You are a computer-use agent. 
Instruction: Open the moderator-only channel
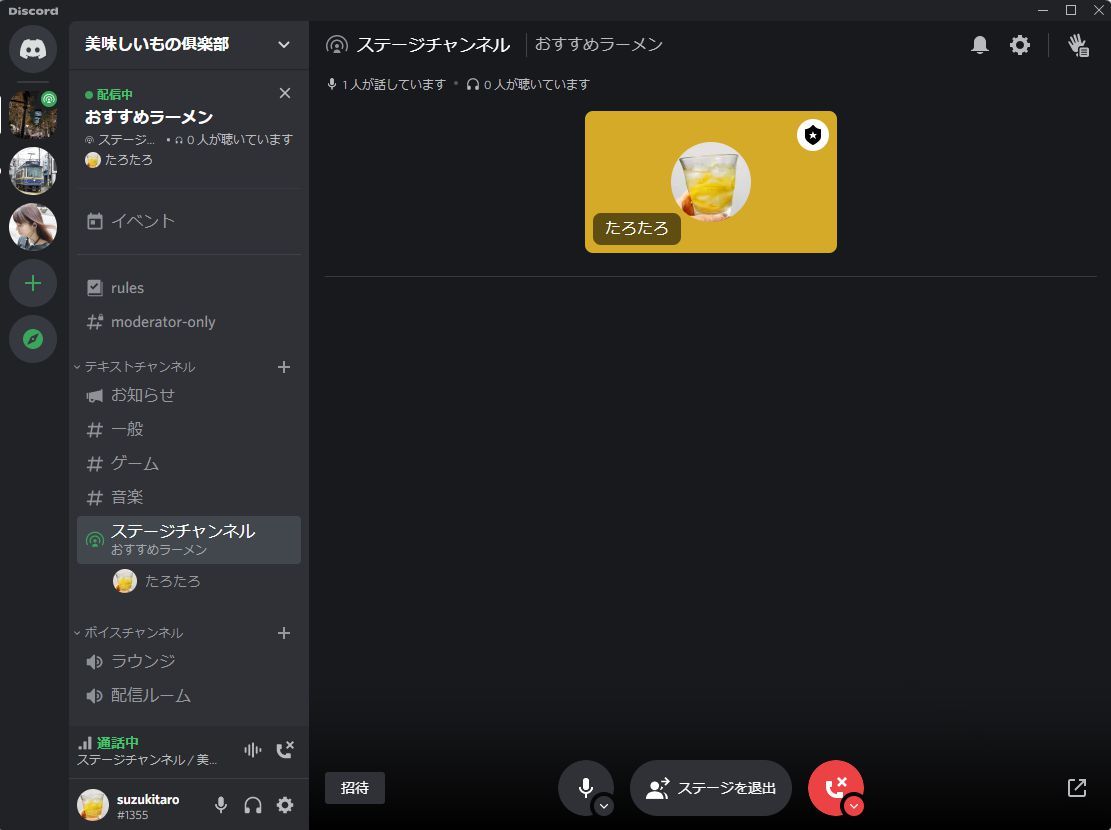[188, 322]
